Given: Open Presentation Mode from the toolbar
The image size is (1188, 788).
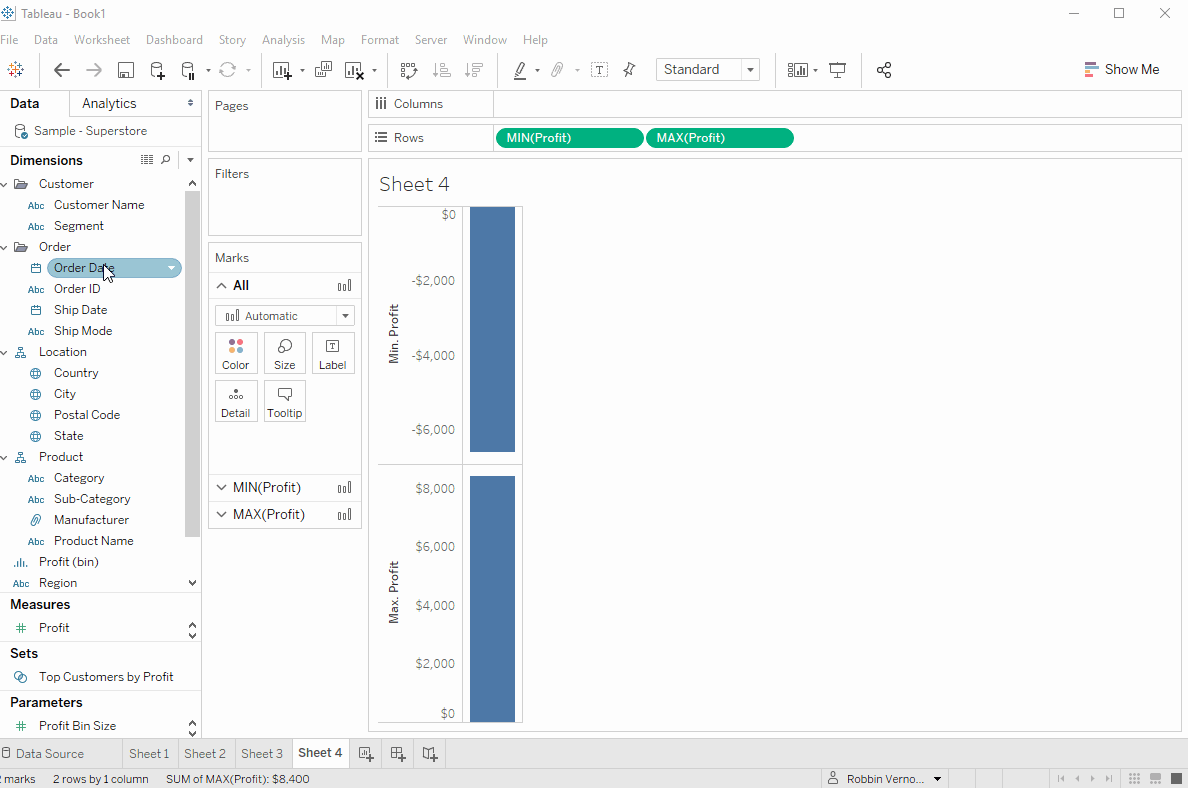Looking at the screenshot, I should (x=837, y=70).
